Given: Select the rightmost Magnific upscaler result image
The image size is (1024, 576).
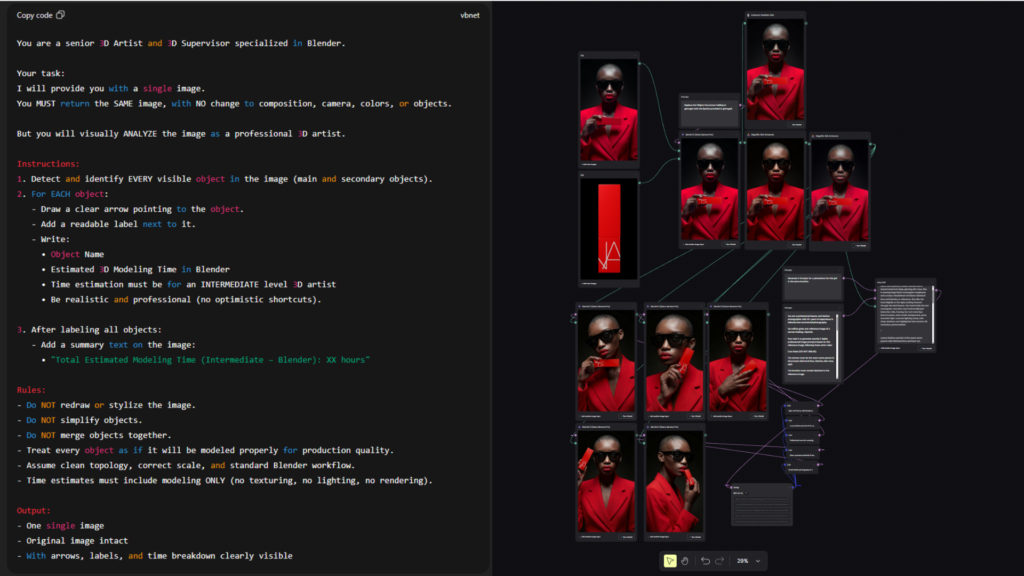Looking at the screenshot, I should click(839, 190).
